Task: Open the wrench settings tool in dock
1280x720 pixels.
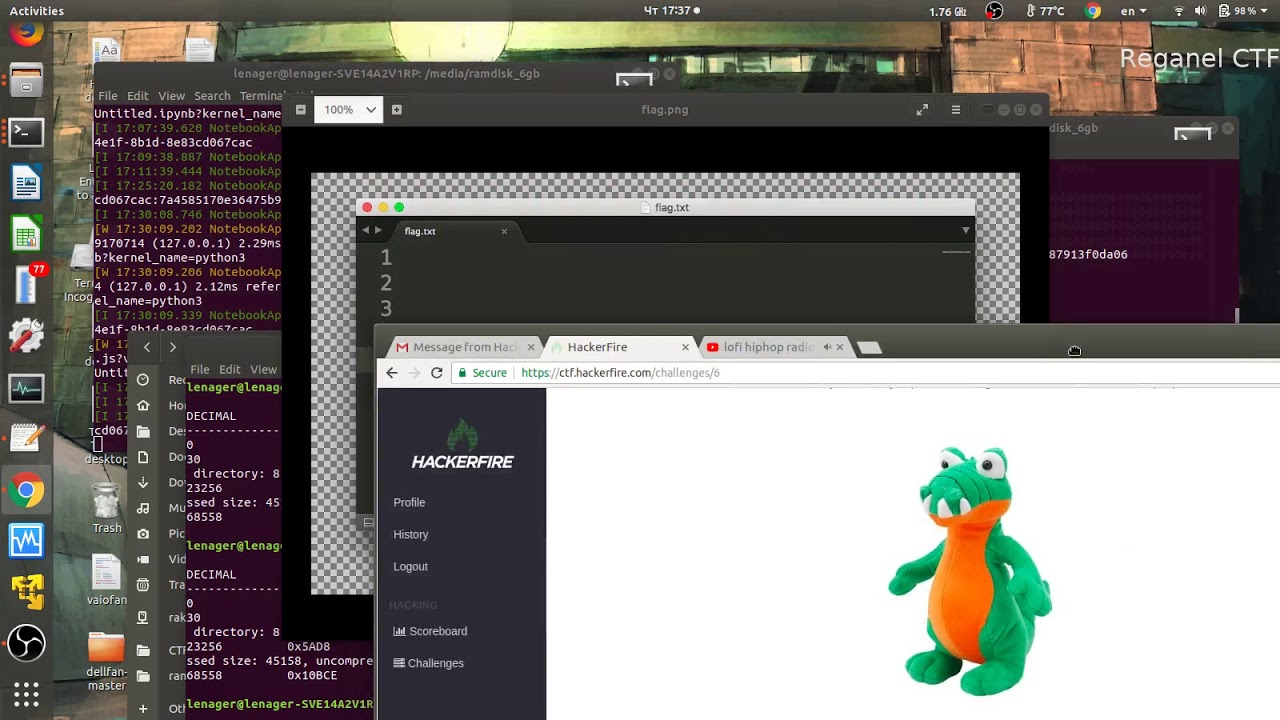Action: [27, 336]
